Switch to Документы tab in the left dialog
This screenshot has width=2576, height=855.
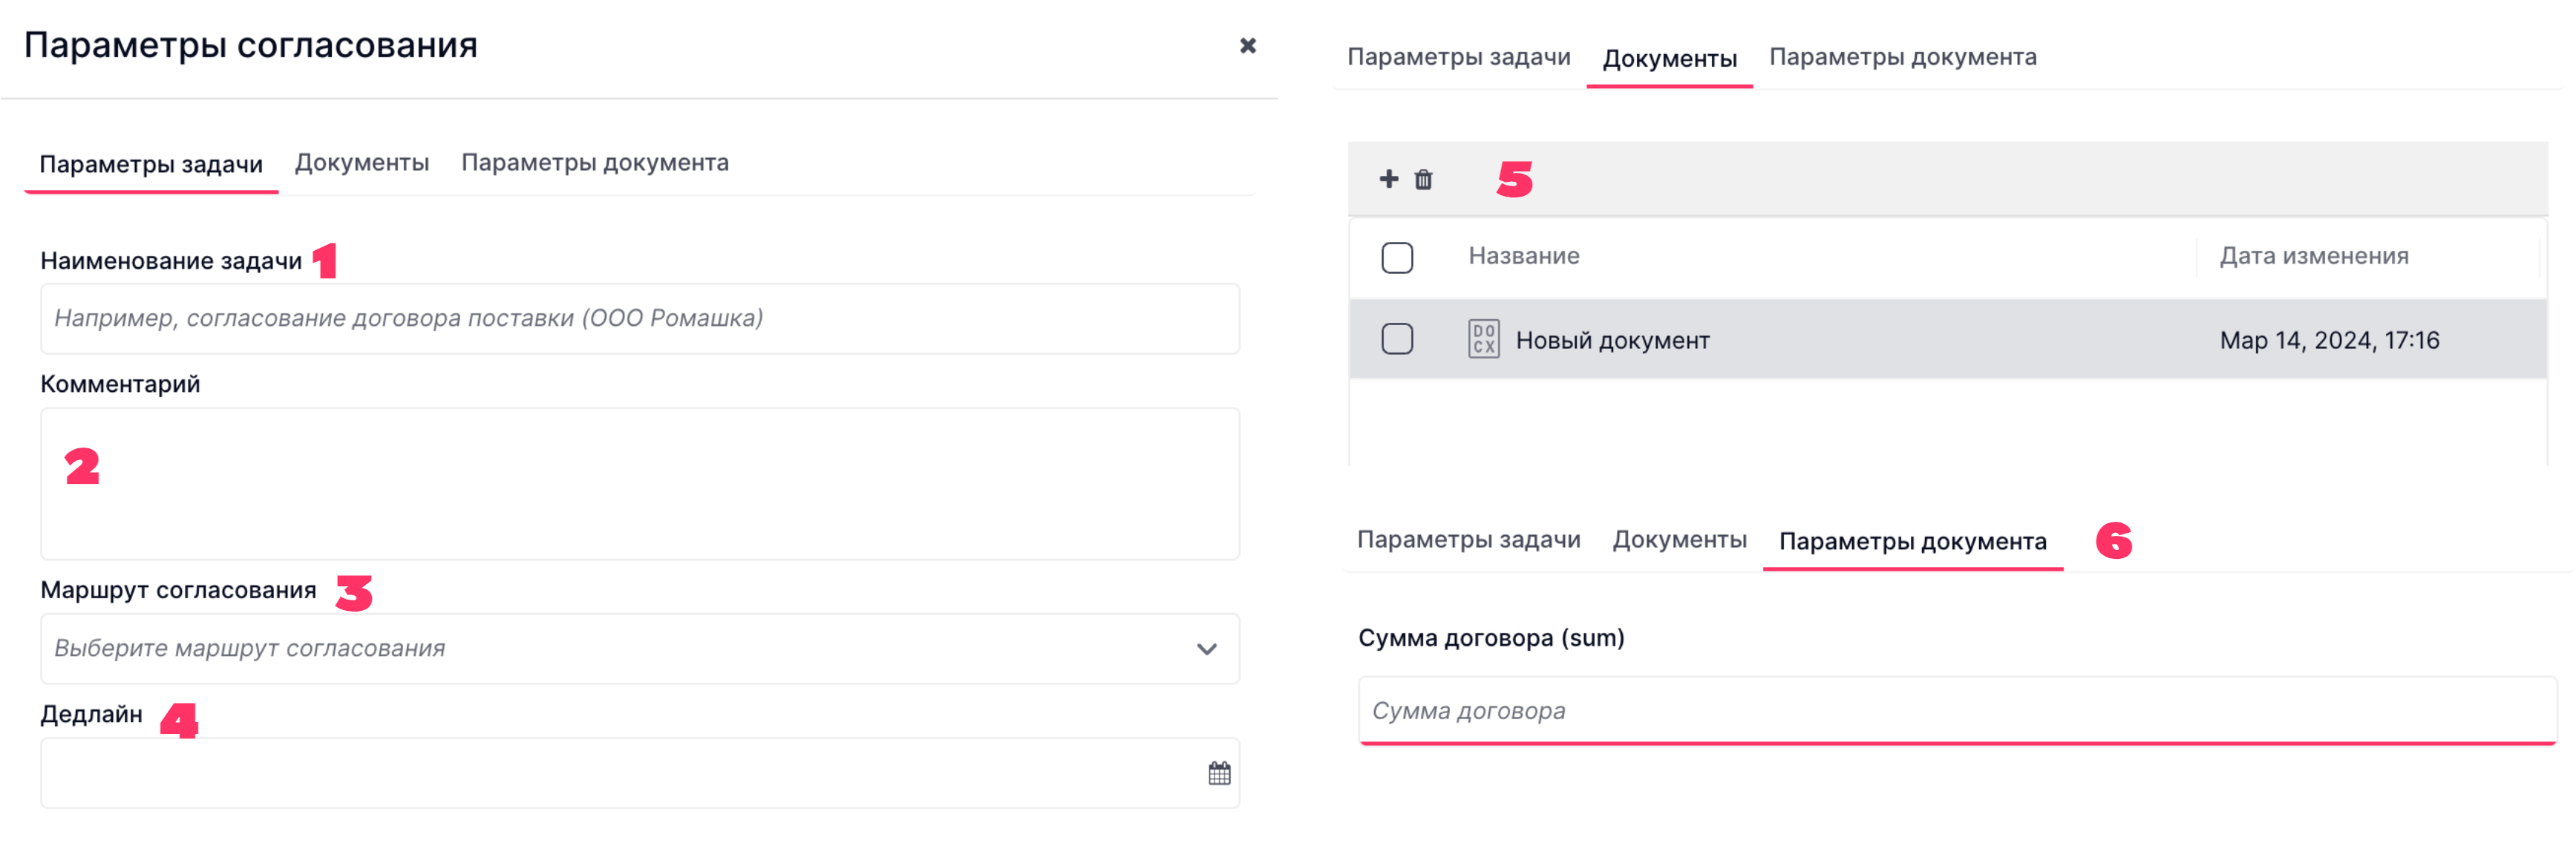tap(362, 163)
